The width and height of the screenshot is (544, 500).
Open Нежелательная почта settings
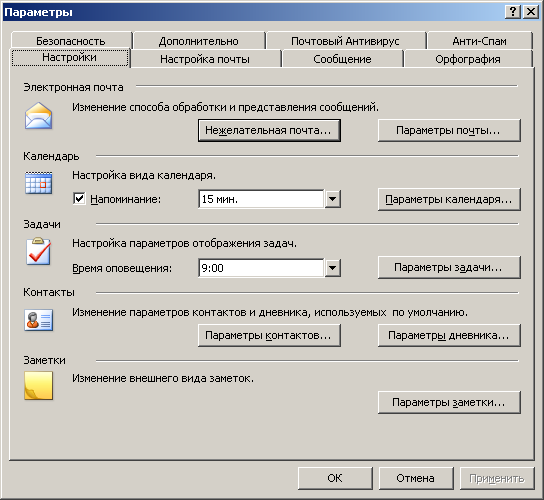tap(269, 130)
